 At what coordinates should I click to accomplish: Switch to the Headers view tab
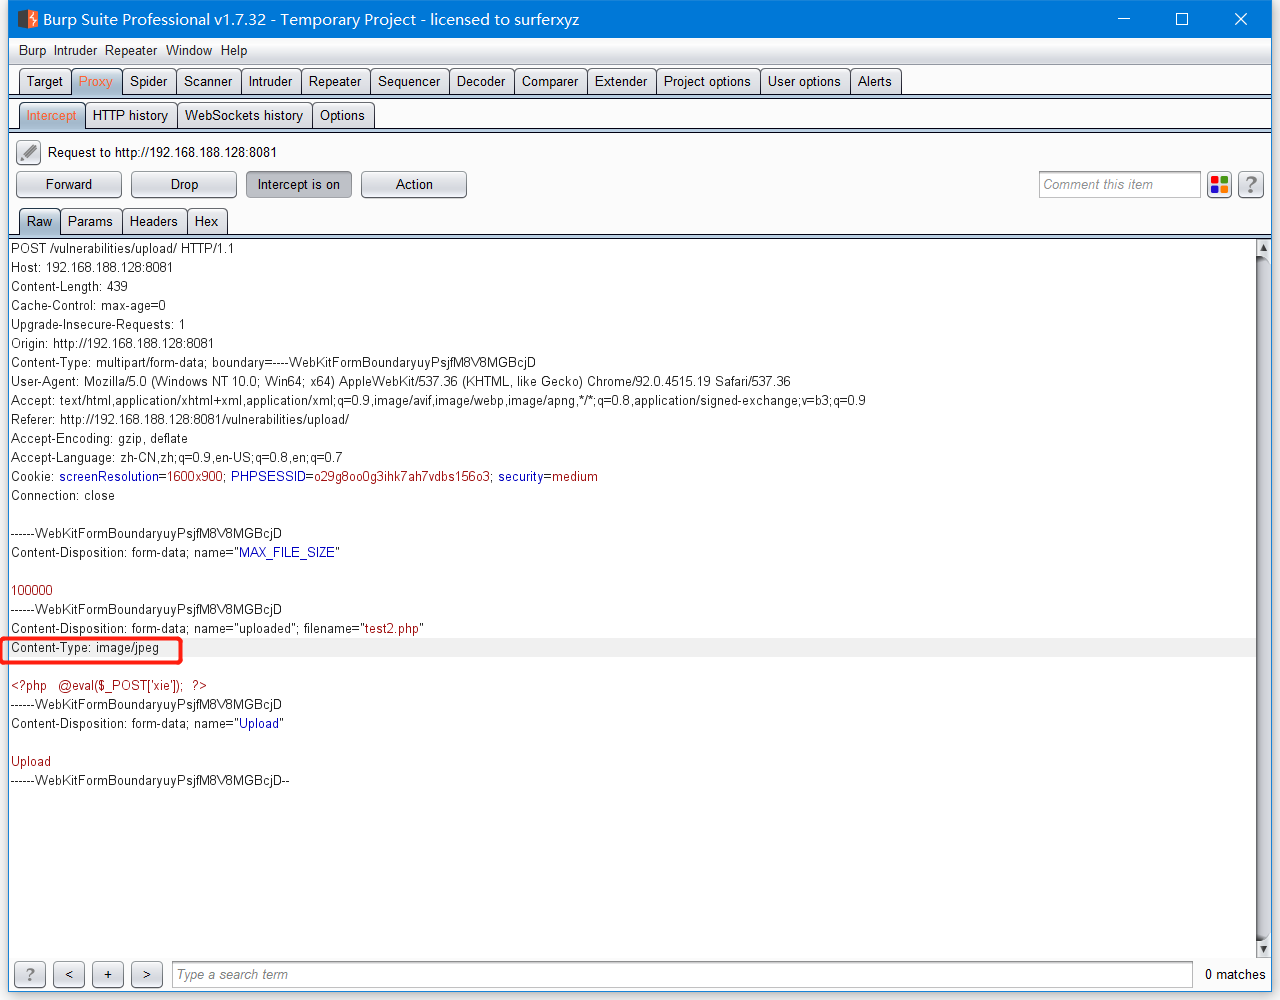point(154,222)
